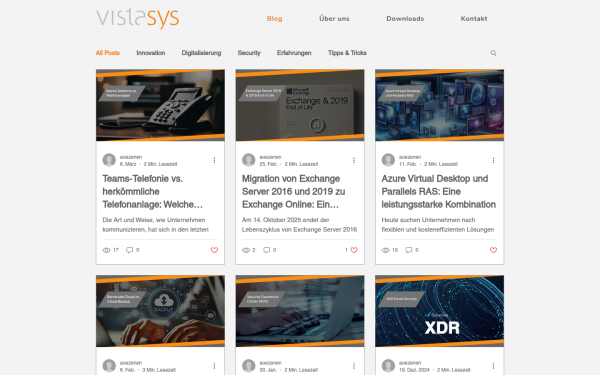Filter posts by Erfahrungen
The image size is (600, 375).
pyautogui.click(x=294, y=53)
